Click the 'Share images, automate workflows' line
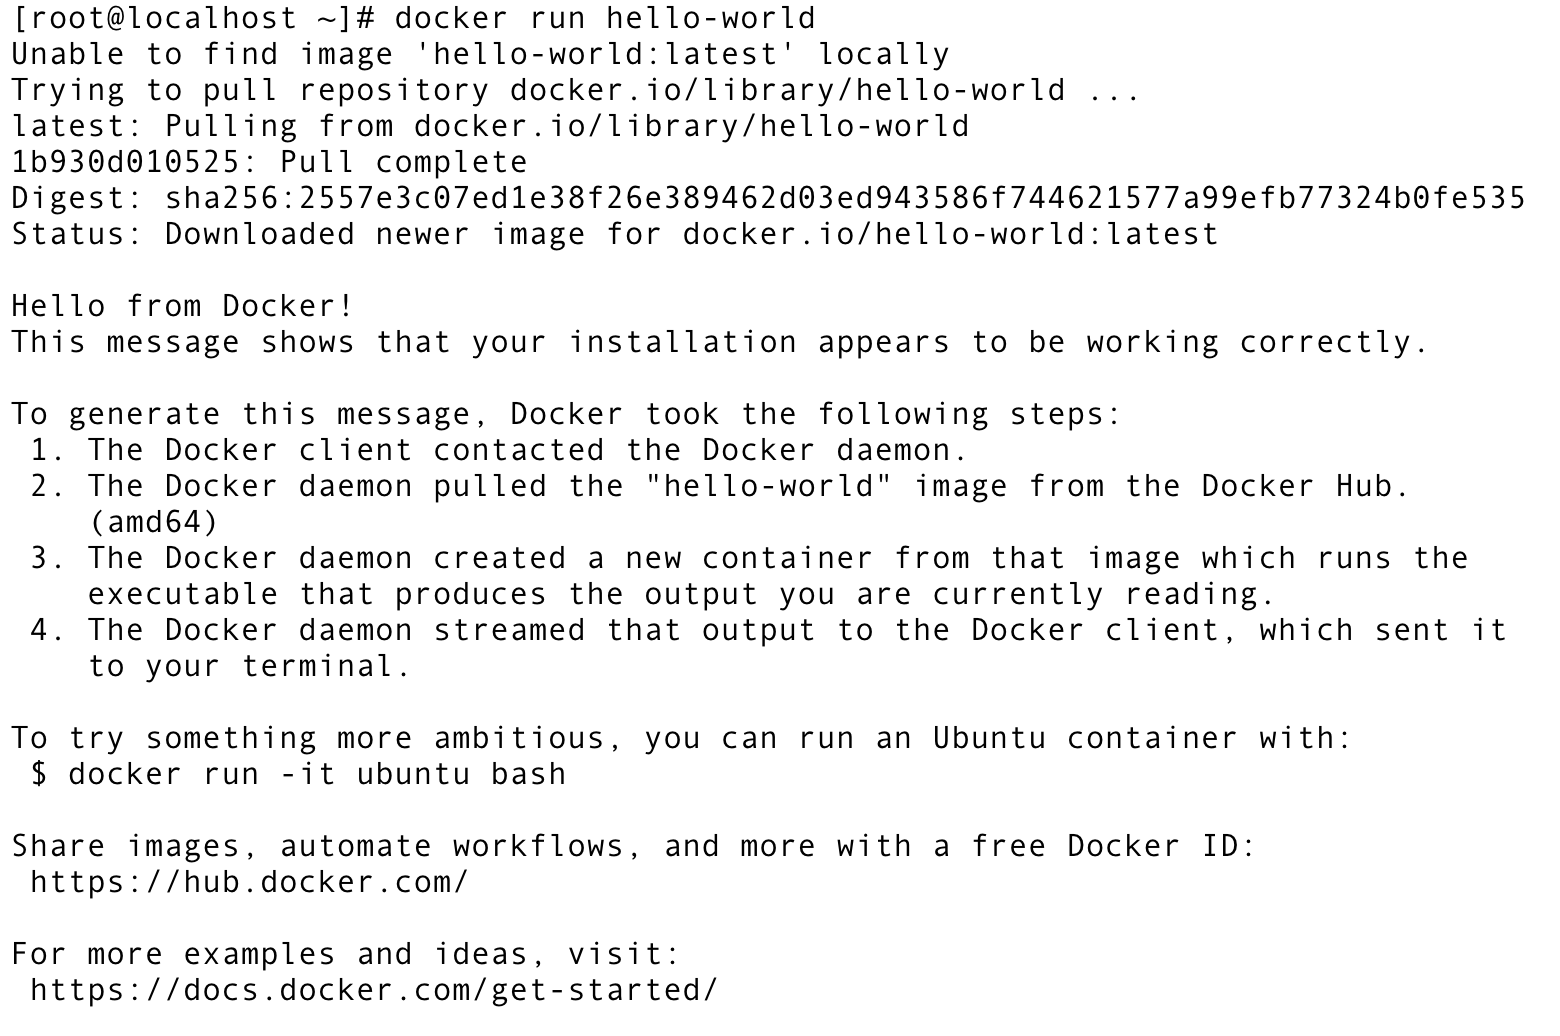This screenshot has height=1036, width=1560. 633,847
